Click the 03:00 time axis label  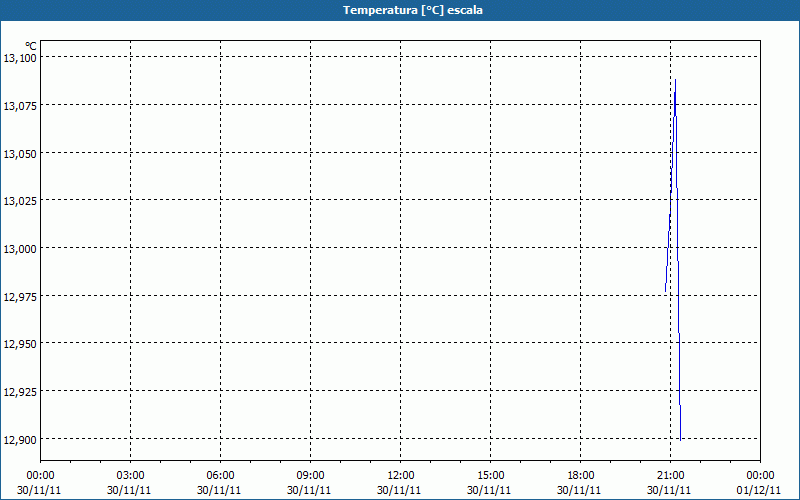tap(130, 476)
